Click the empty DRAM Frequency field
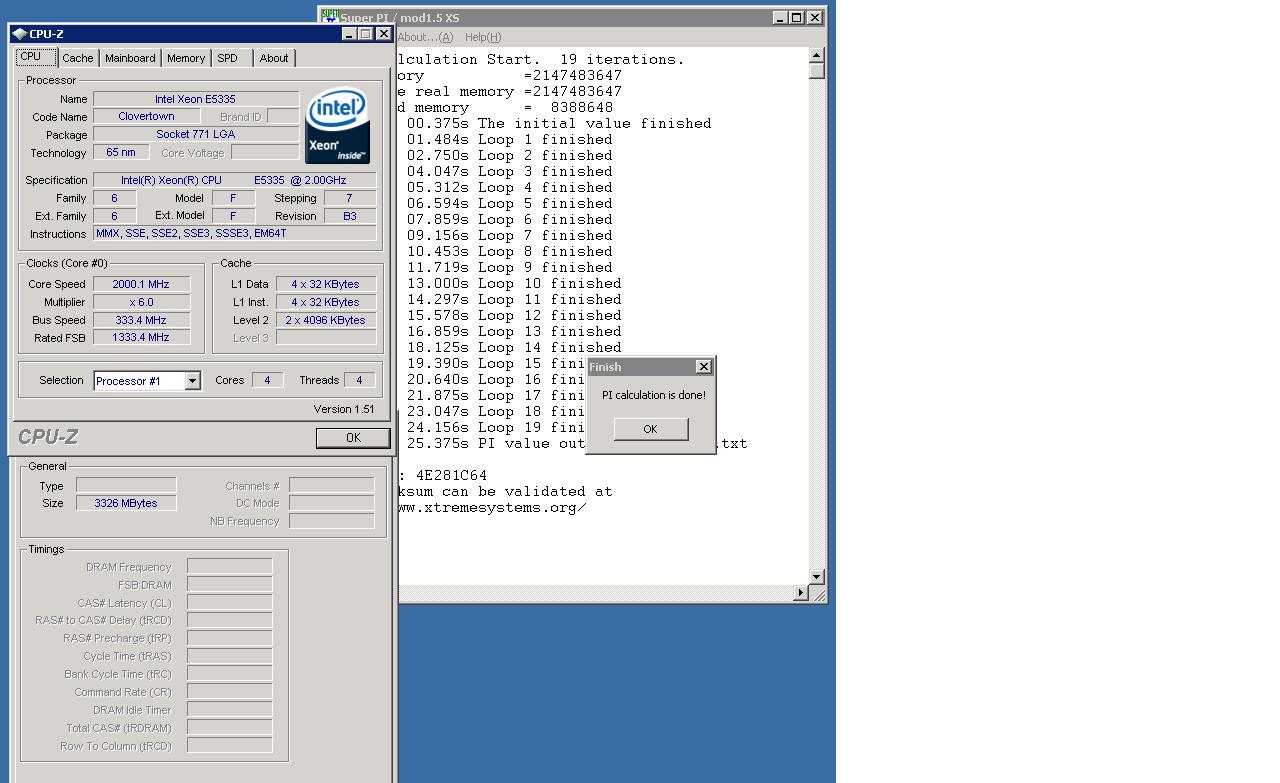The height and width of the screenshot is (783, 1280). coord(230,567)
